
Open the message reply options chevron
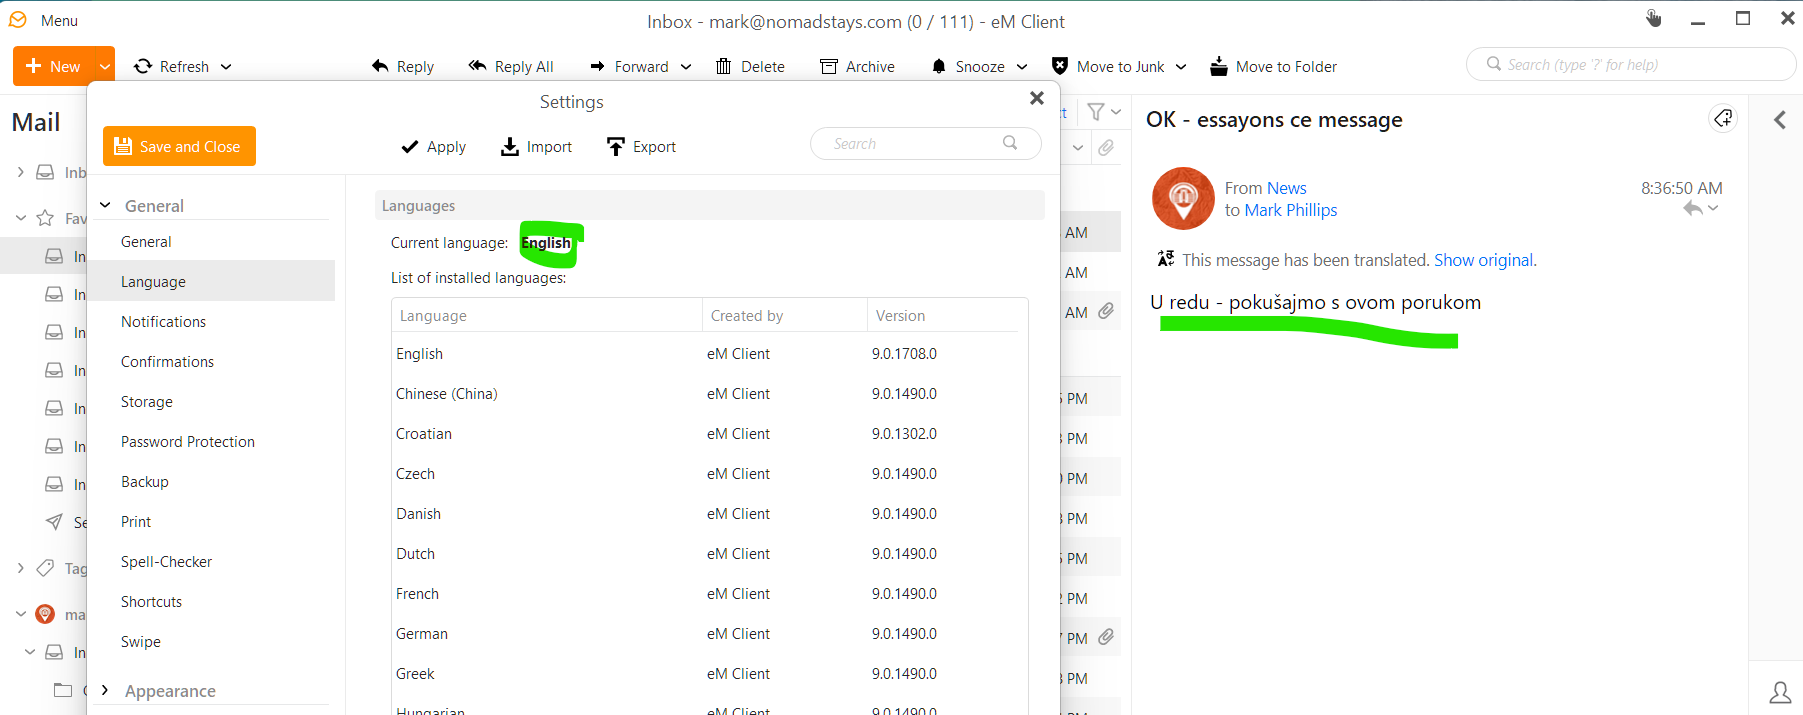tap(1713, 208)
